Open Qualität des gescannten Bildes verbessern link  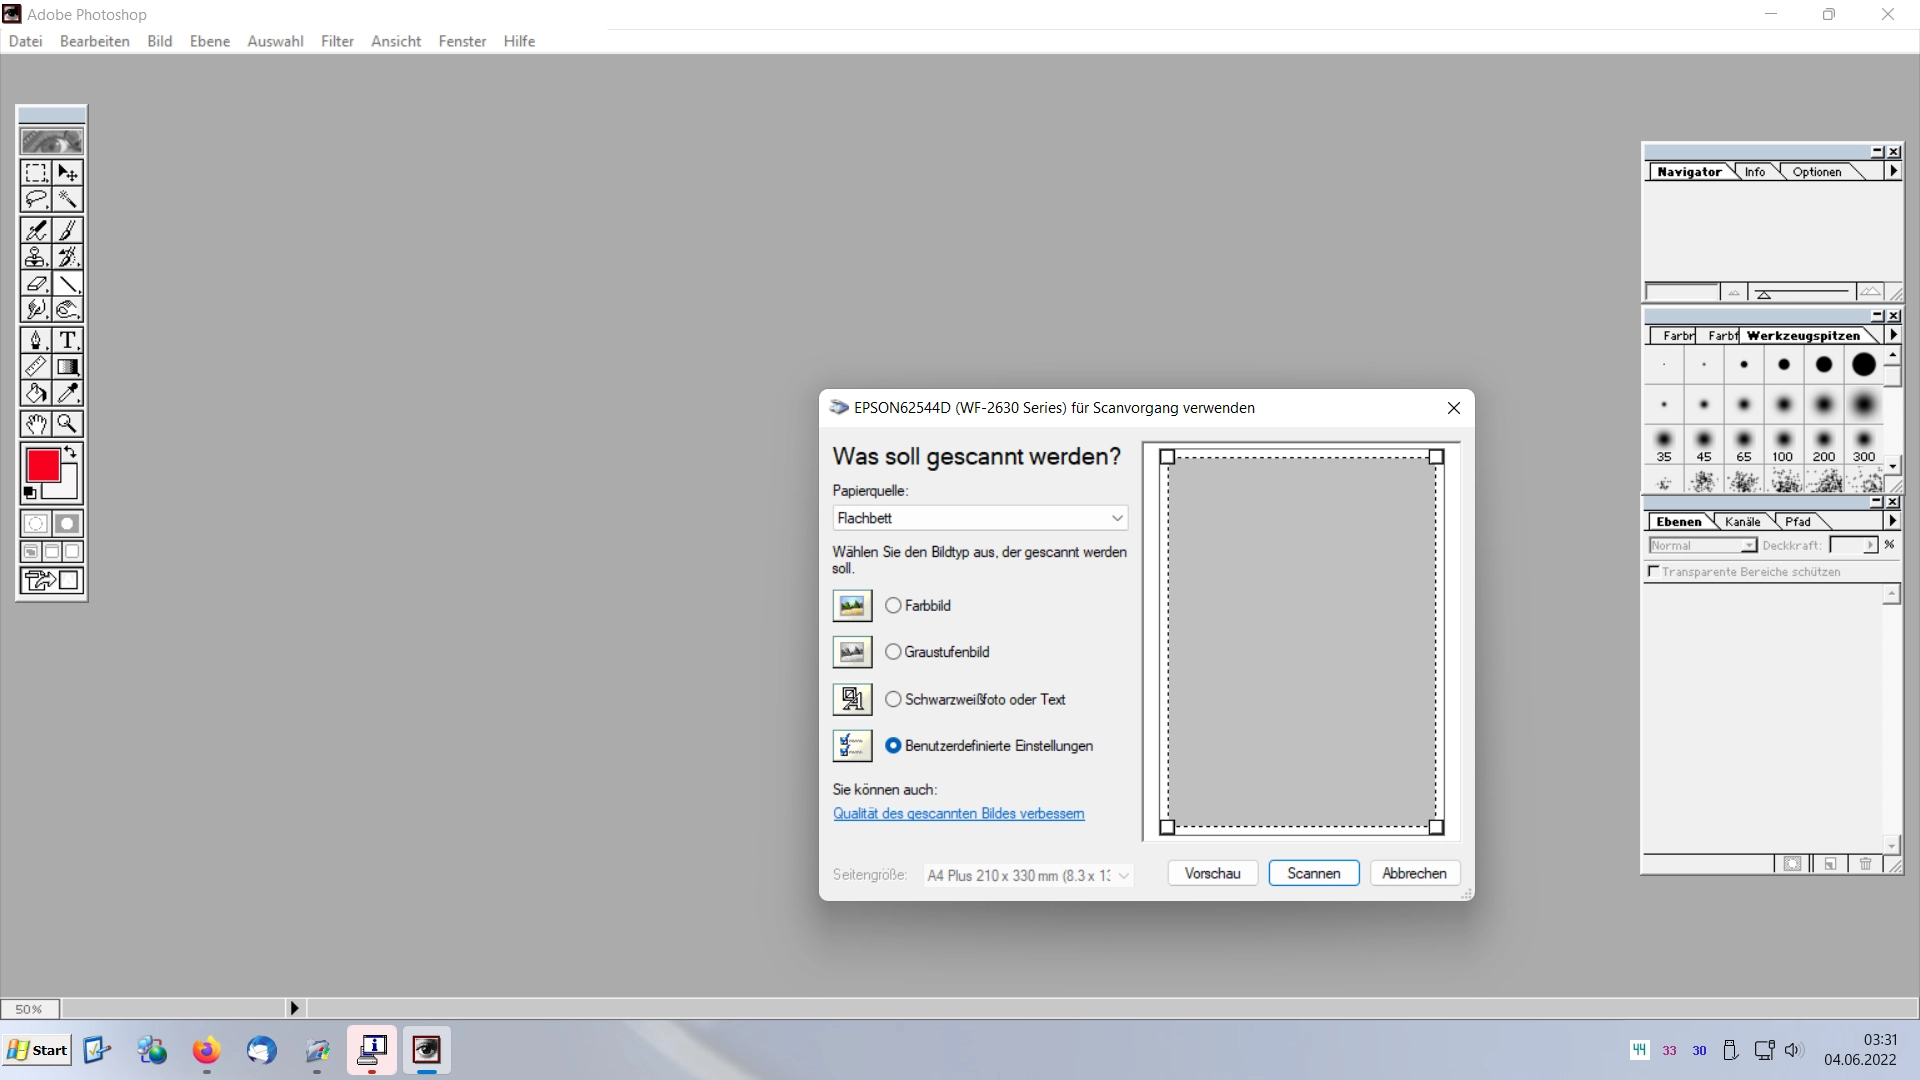click(x=958, y=814)
